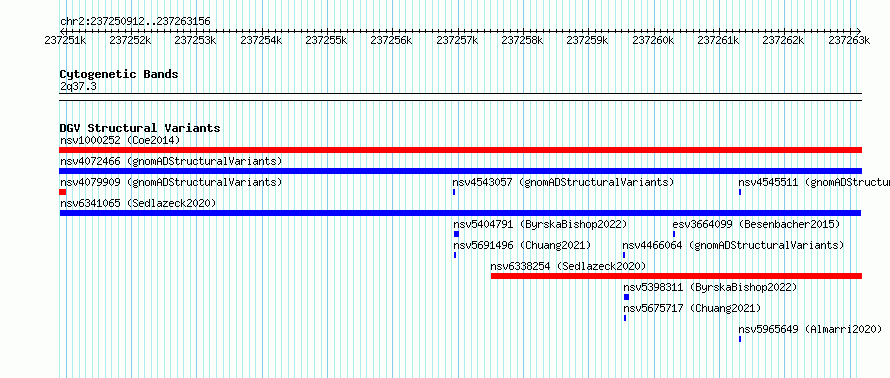Click the blue nsv6341065 Sedlazeck2020 bar

pyautogui.click(x=460, y=213)
